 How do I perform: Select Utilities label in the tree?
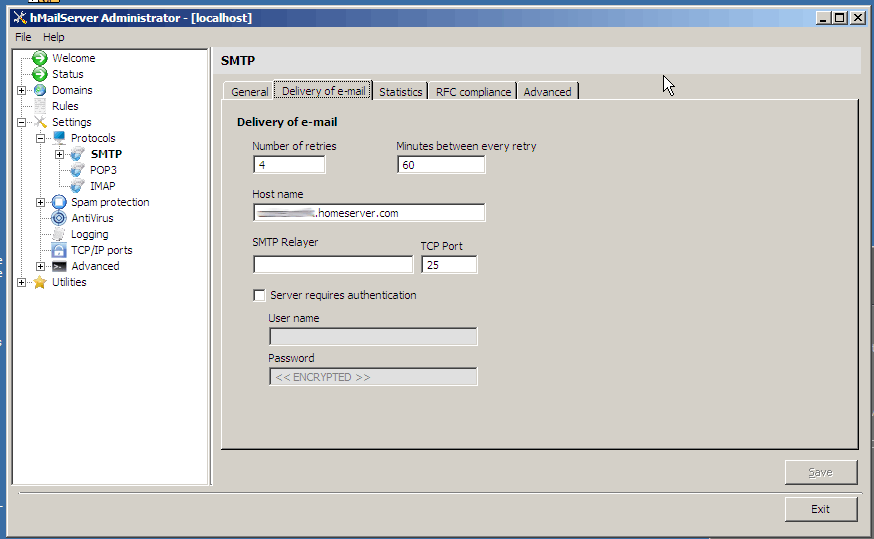[x=69, y=283]
